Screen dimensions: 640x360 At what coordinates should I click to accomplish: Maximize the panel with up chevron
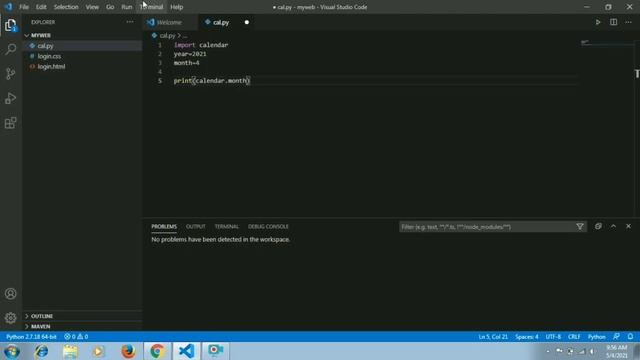click(x=613, y=226)
